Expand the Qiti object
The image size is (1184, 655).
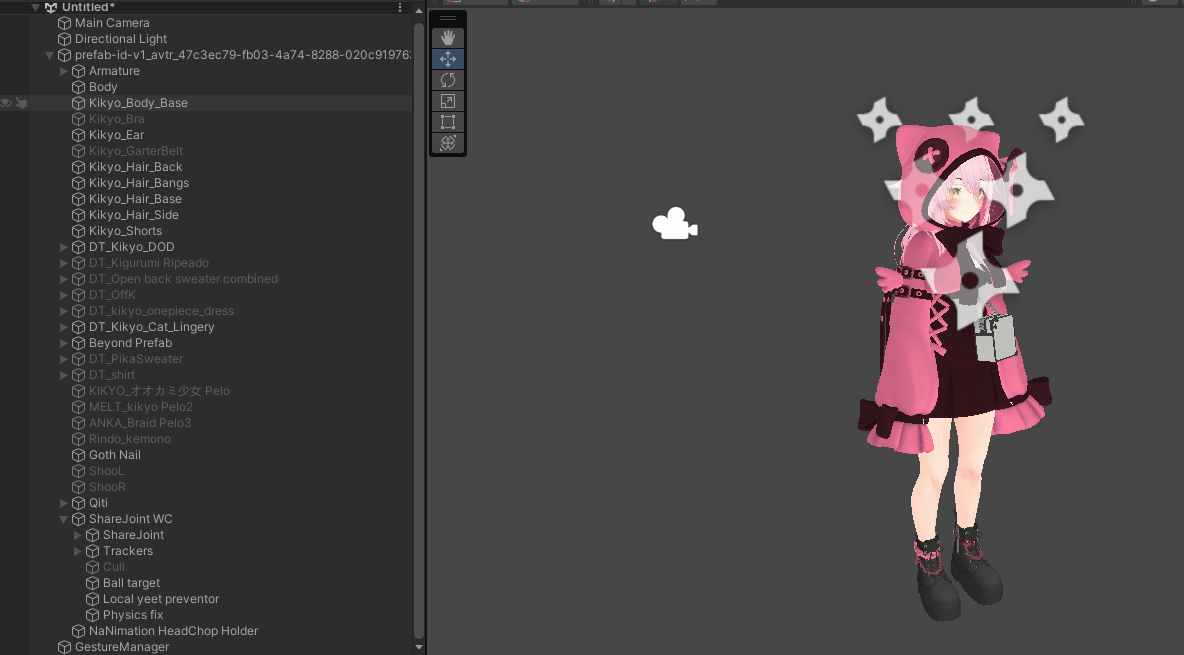63,503
